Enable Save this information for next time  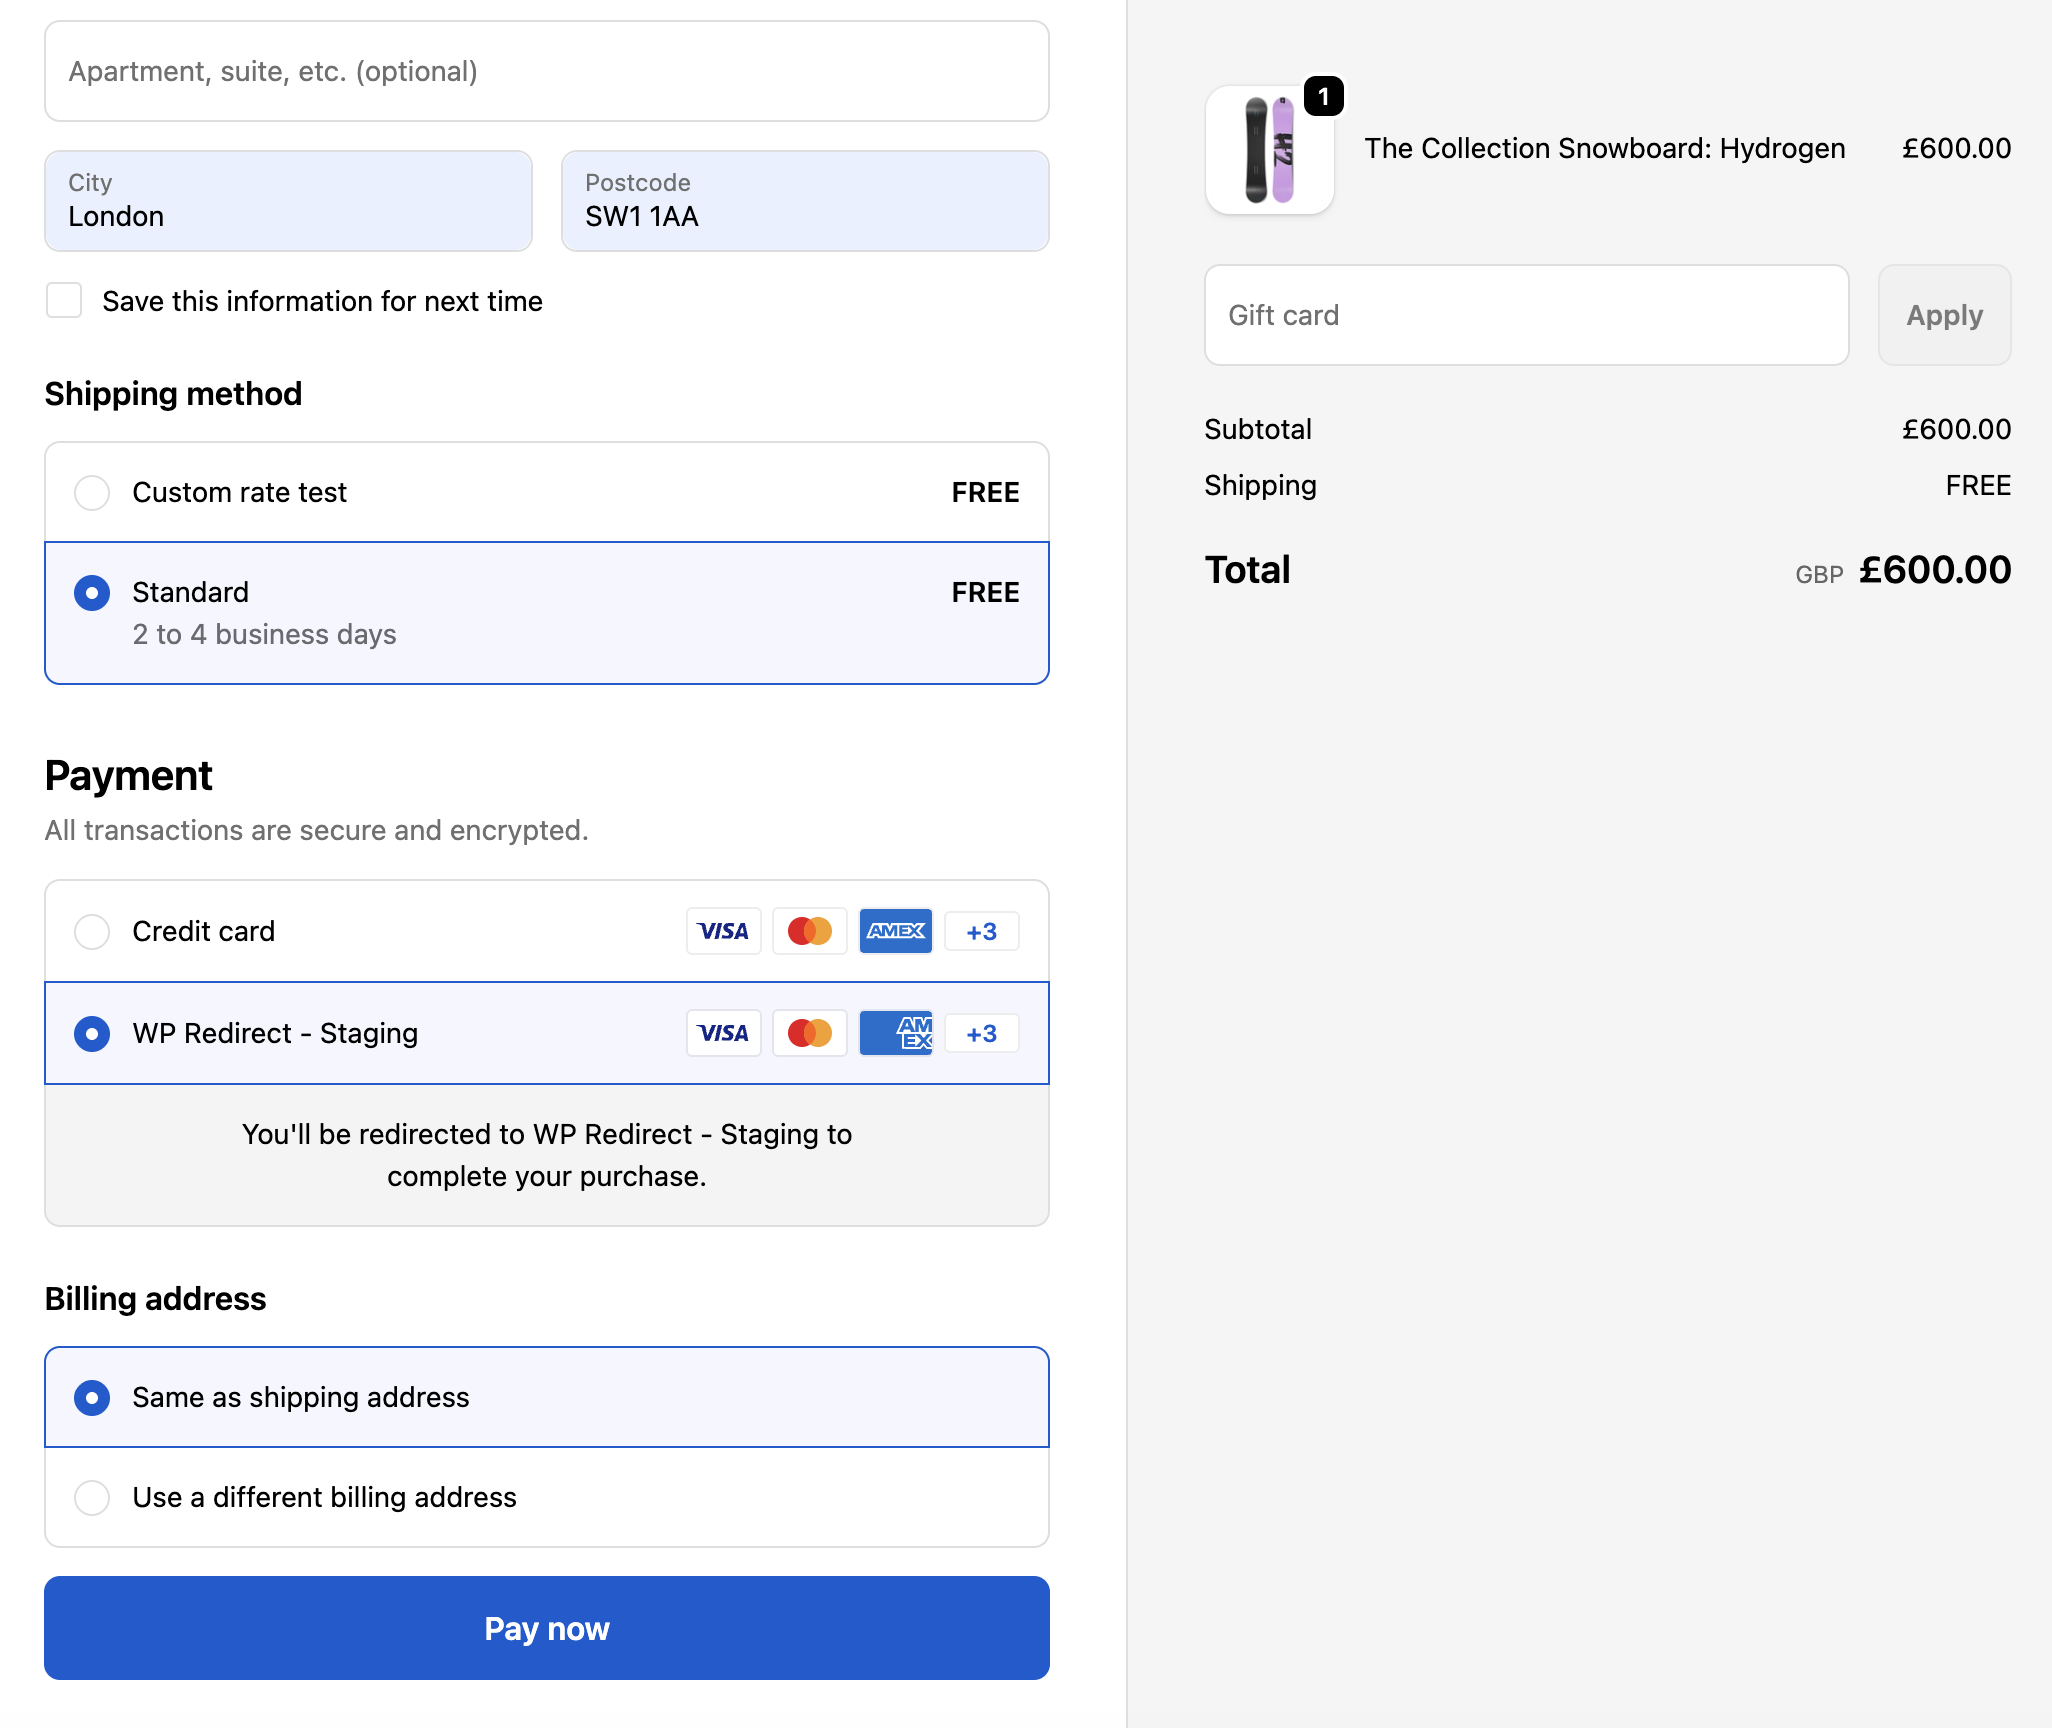pyautogui.click(x=64, y=300)
